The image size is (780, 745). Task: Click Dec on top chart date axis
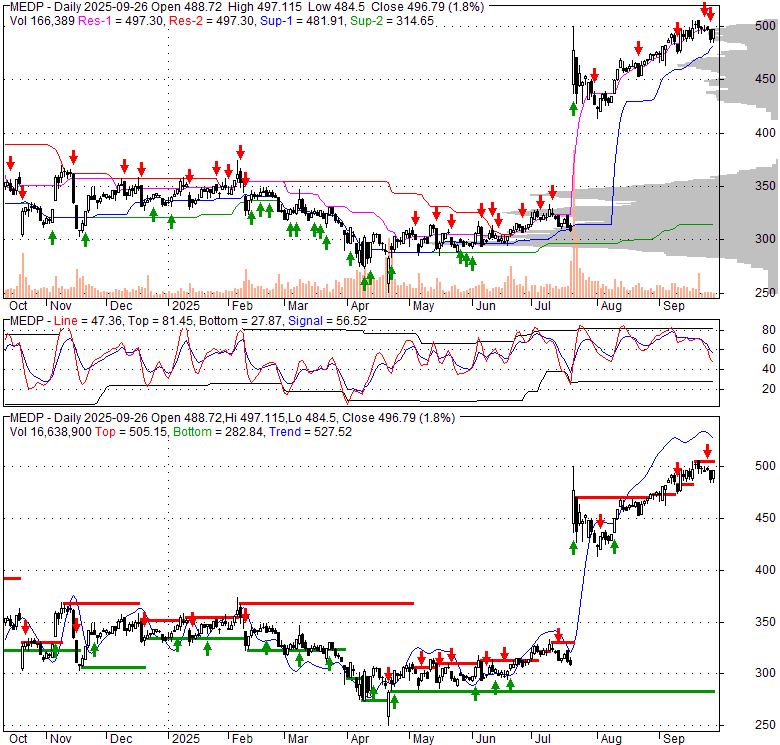[121, 306]
